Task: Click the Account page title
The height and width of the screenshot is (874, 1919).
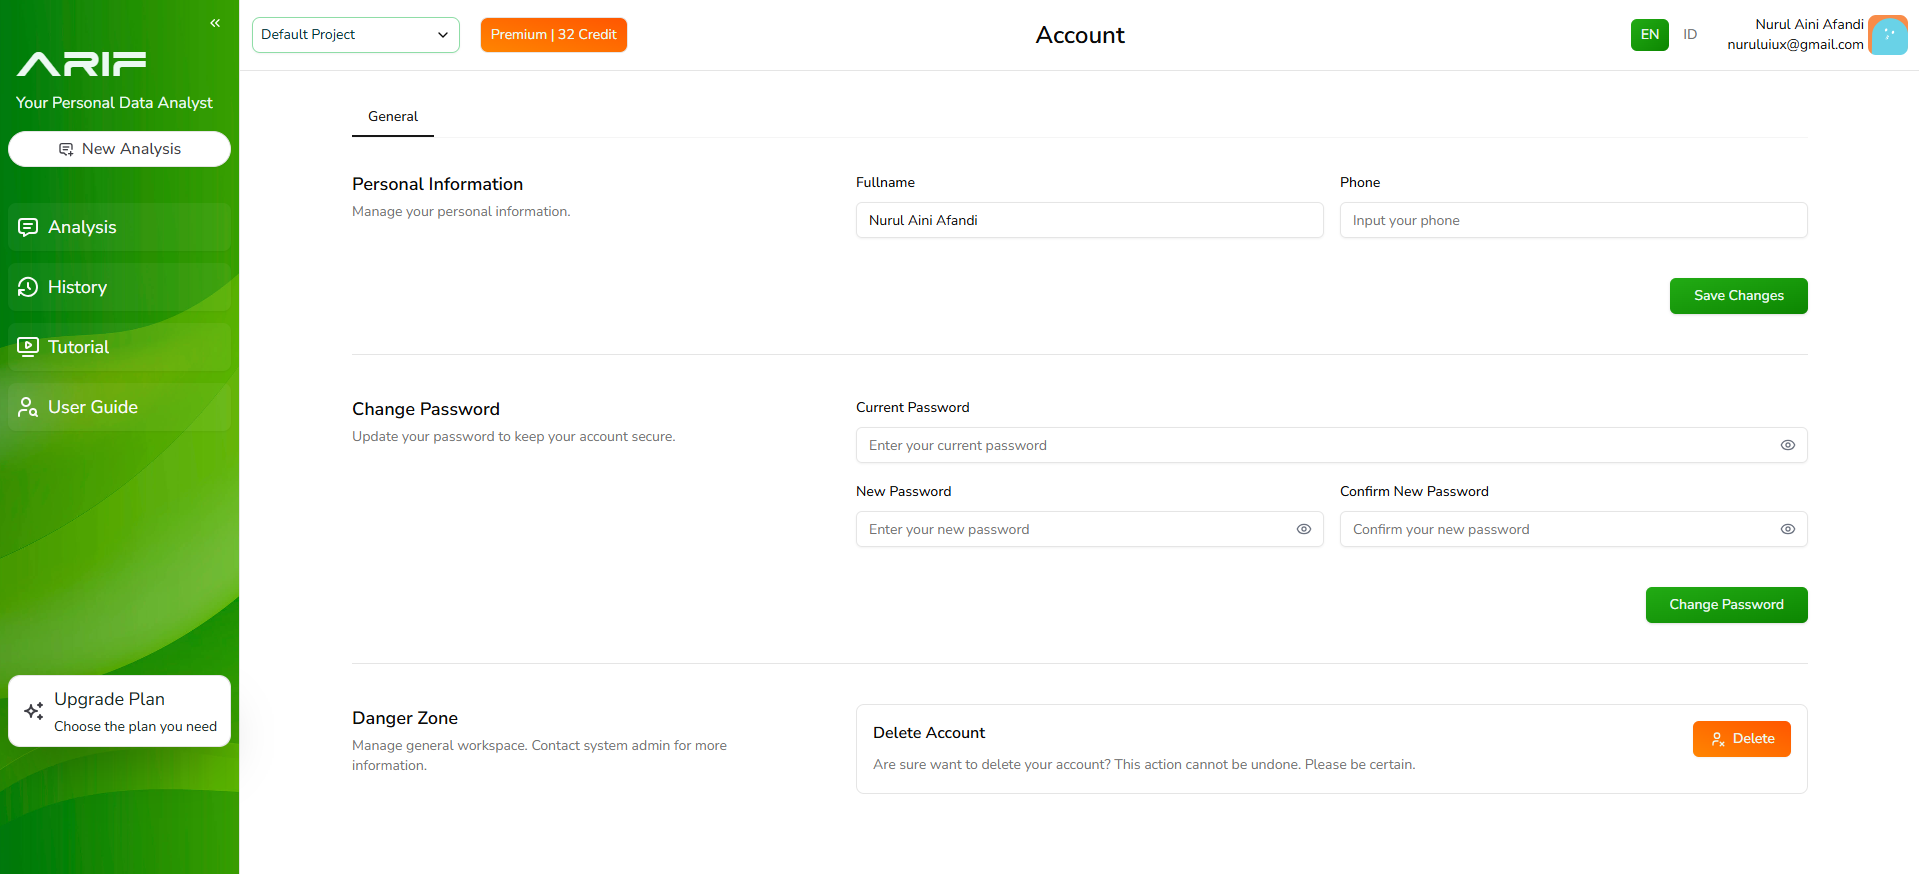Action: point(1080,35)
